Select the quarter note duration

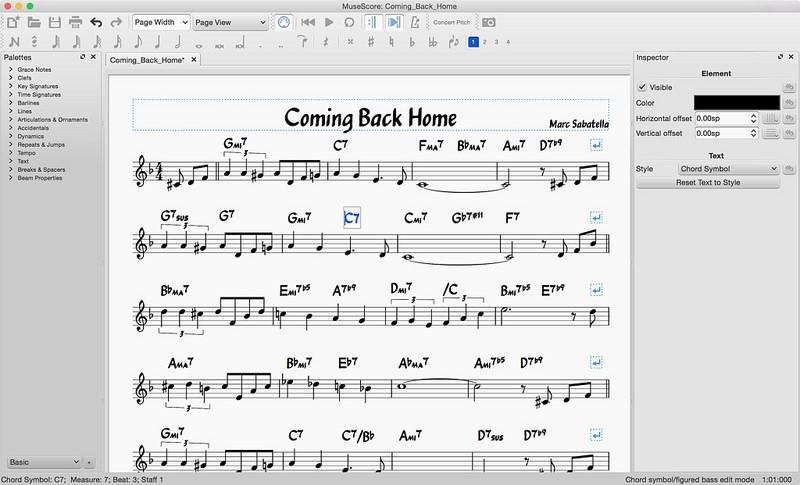coord(158,42)
